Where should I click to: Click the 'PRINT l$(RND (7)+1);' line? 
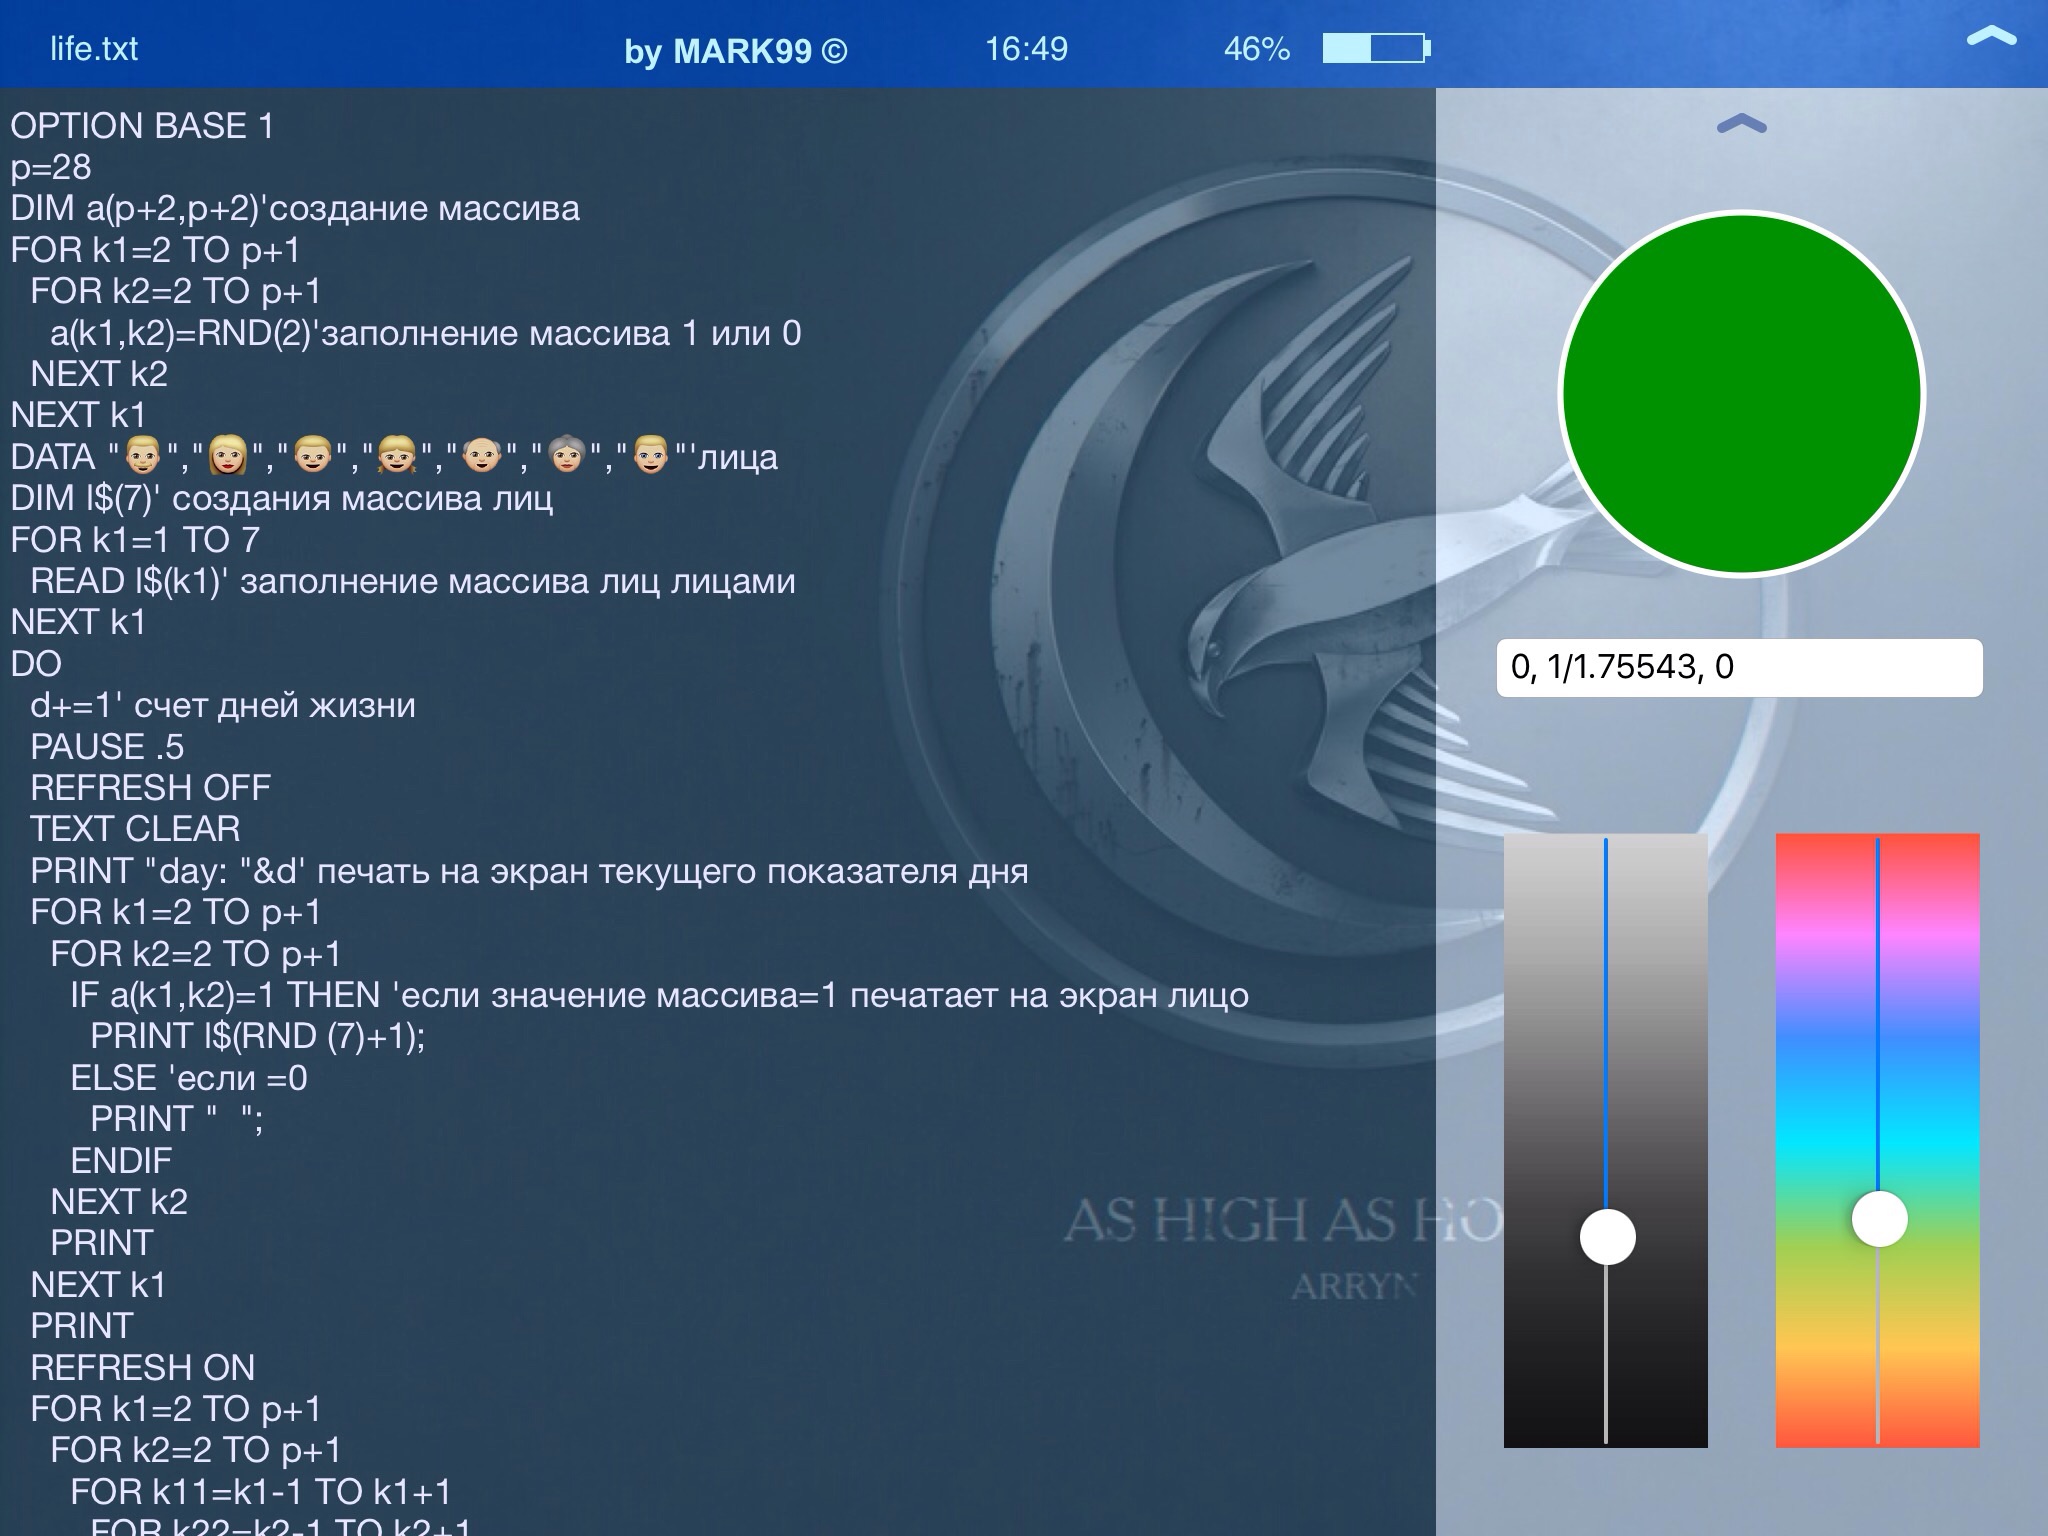(x=258, y=1036)
